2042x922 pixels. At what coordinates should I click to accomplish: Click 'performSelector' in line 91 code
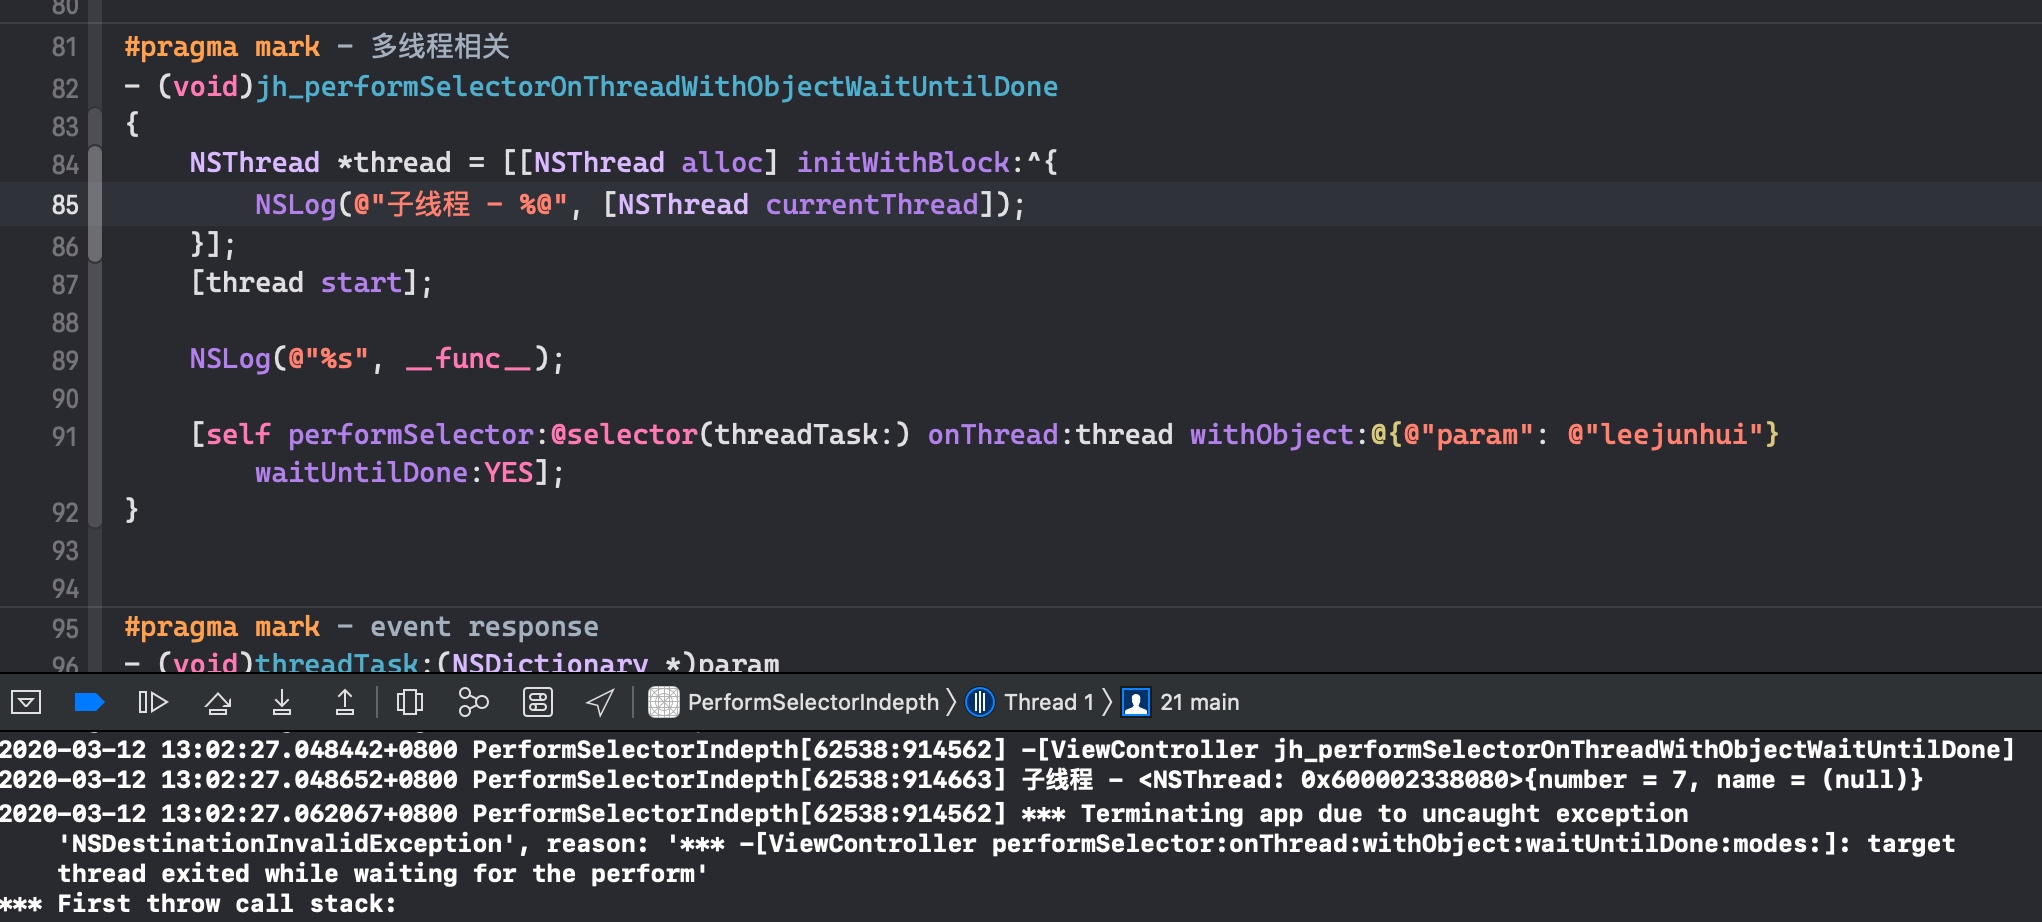(410, 434)
